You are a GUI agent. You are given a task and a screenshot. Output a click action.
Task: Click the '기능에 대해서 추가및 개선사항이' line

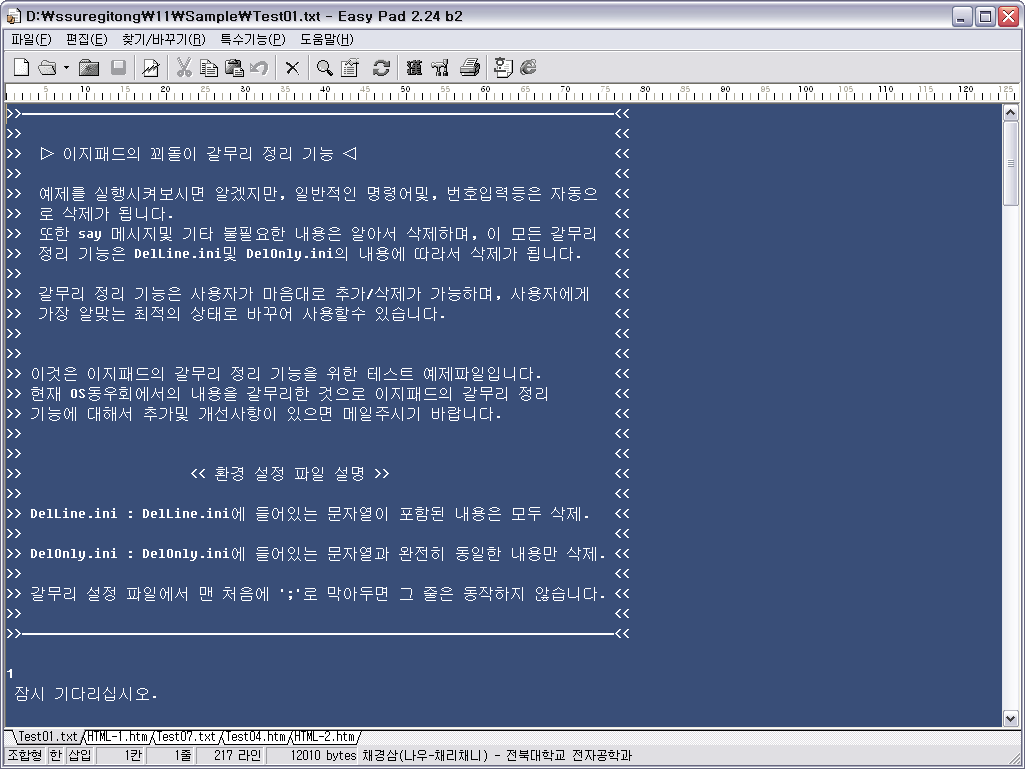(265, 413)
